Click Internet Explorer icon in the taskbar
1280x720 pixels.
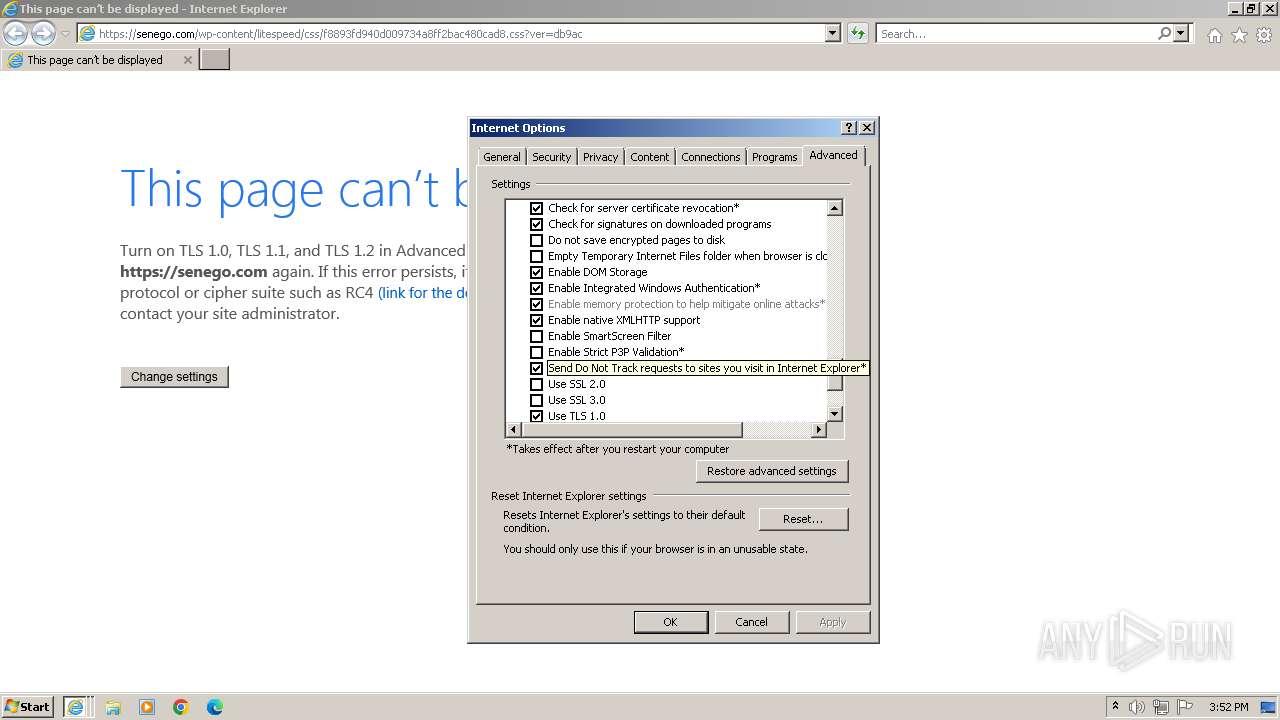[77, 706]
